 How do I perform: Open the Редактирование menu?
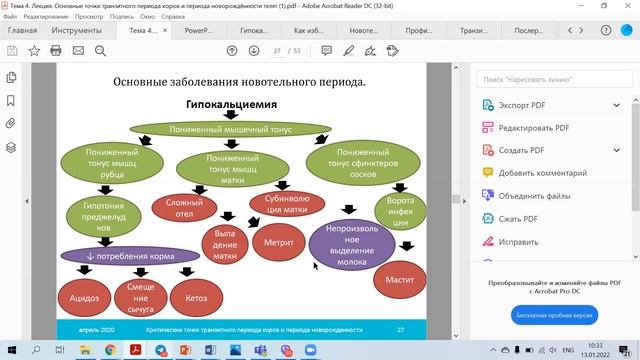pos(46,17)
